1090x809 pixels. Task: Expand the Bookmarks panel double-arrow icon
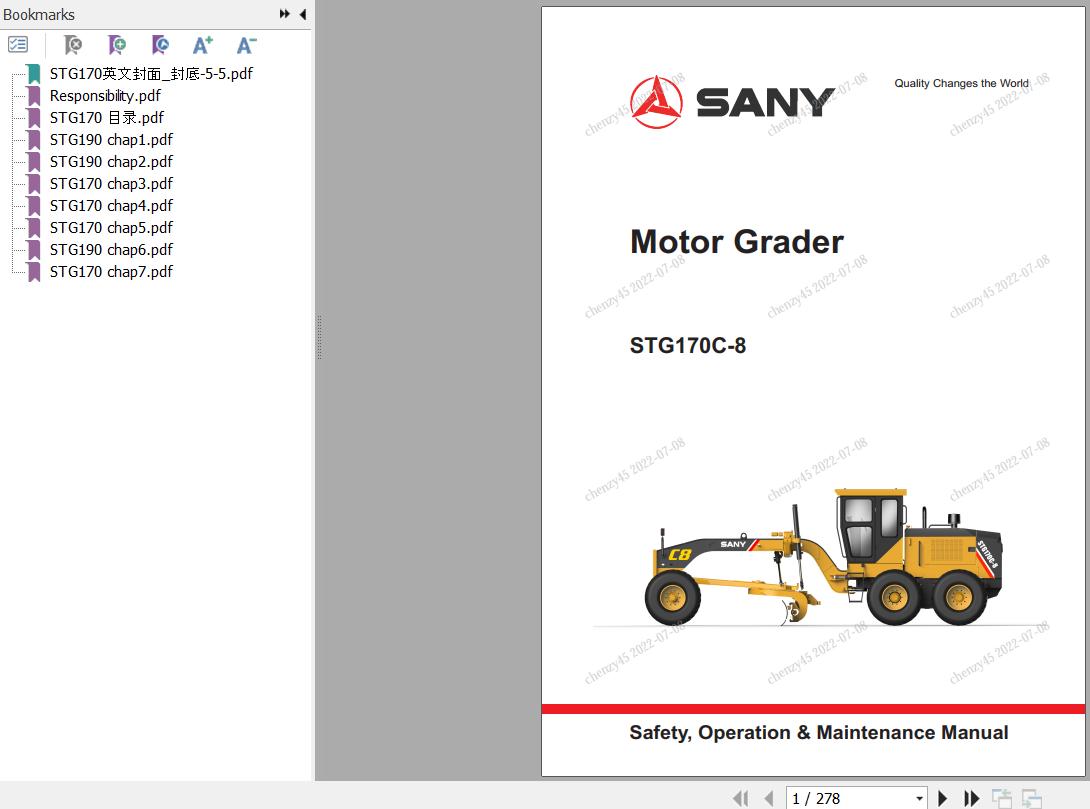tap(284, 14)
